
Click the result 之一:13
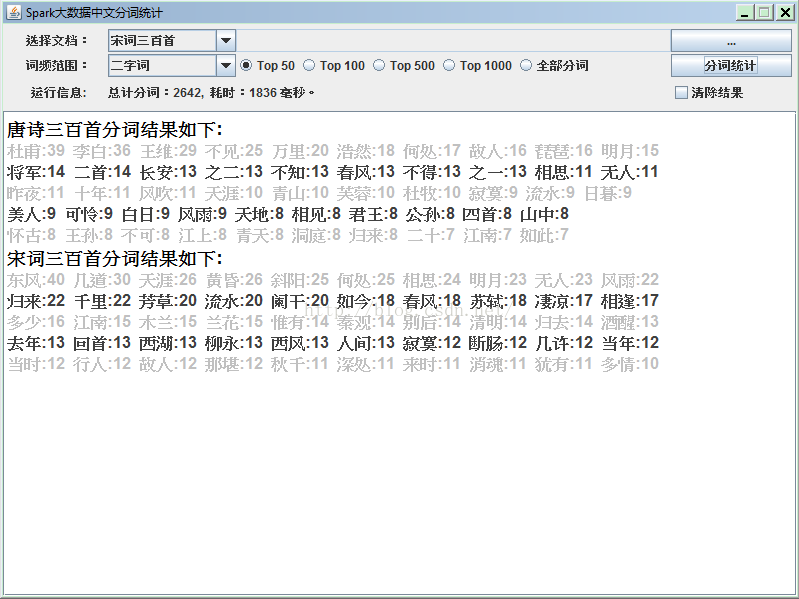point(498,172)
